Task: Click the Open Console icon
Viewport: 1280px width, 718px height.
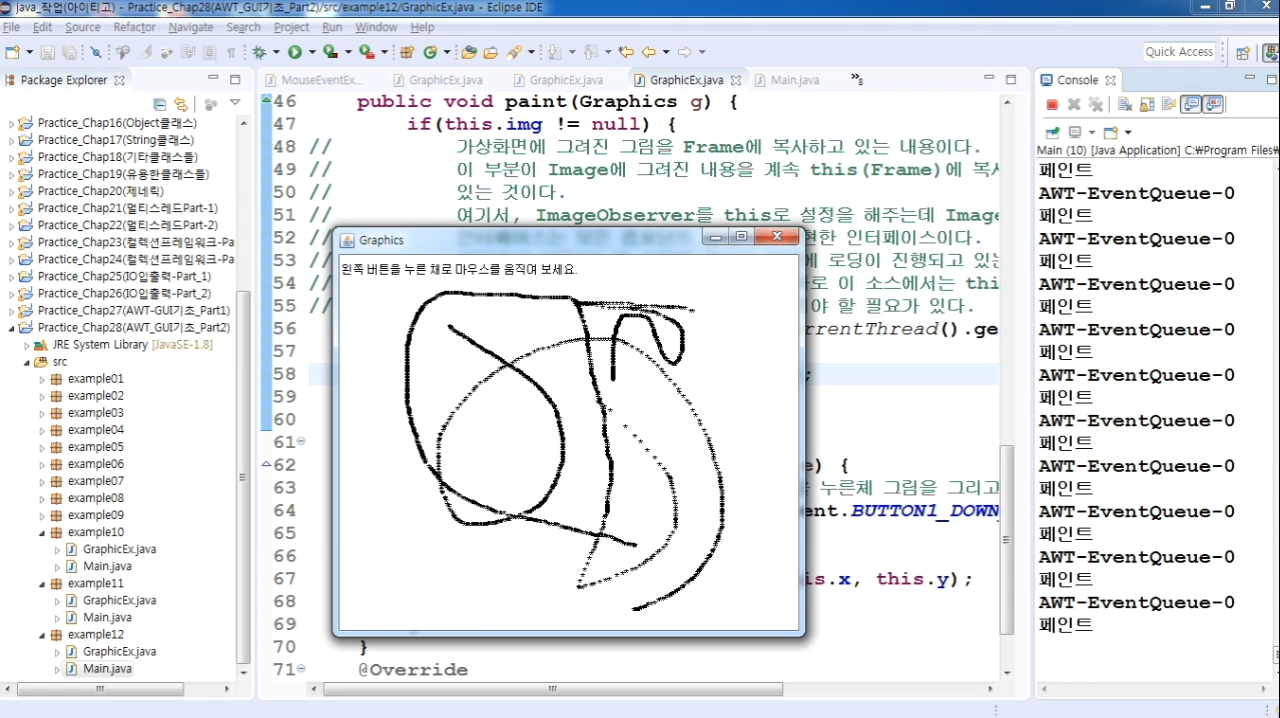Action: 1110,132
